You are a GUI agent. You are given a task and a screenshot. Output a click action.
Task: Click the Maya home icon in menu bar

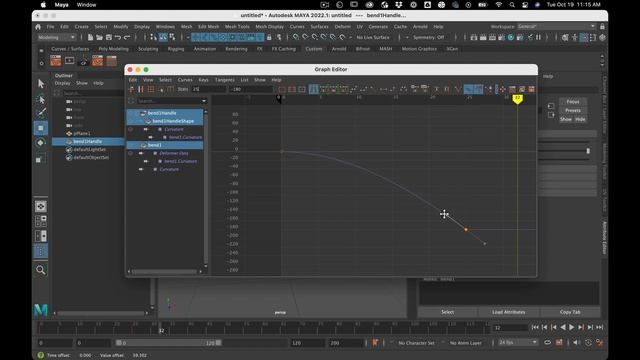click(x=38, y=27)
